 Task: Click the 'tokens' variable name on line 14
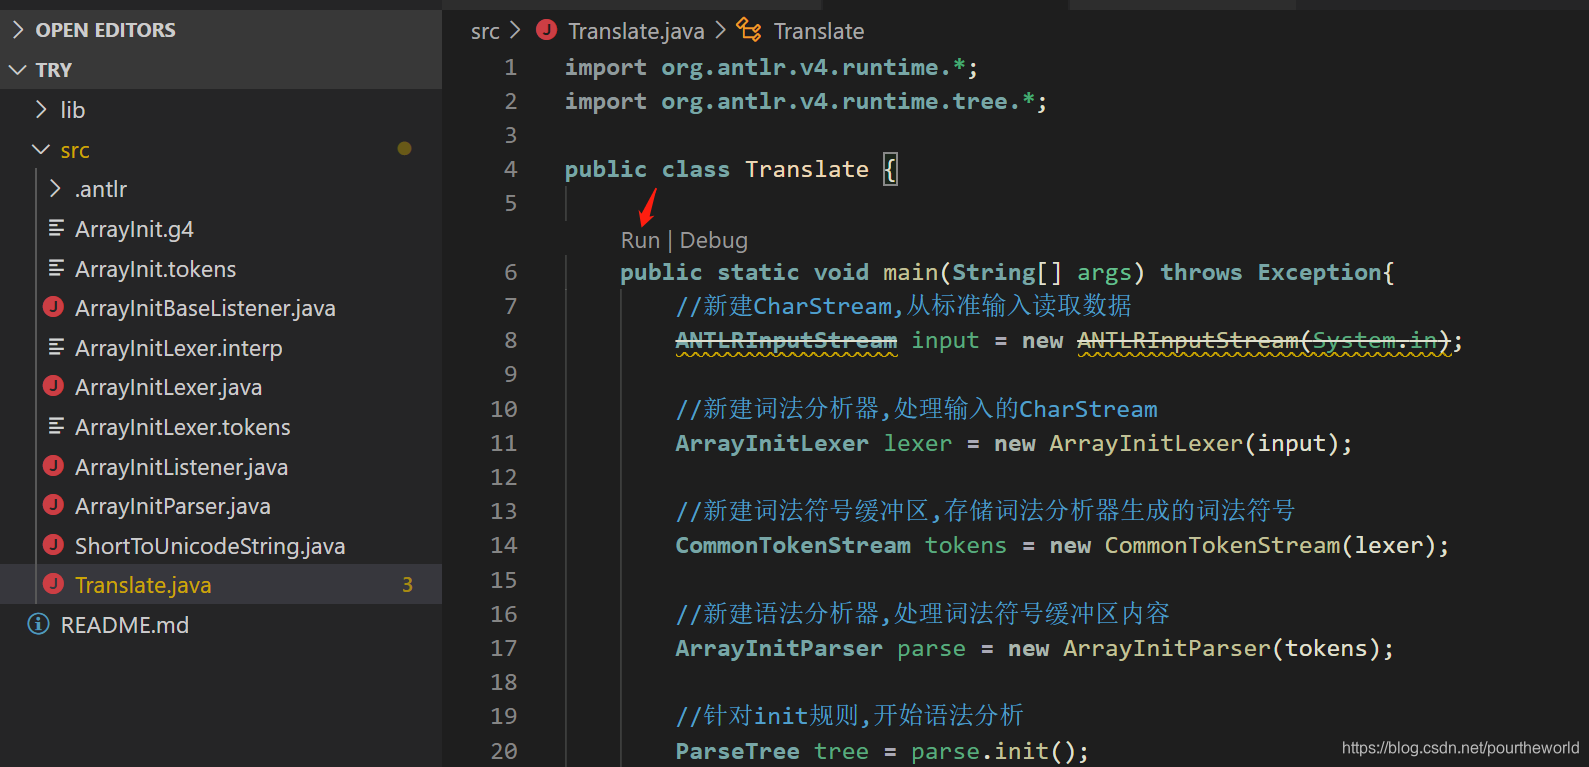(966, 546)
